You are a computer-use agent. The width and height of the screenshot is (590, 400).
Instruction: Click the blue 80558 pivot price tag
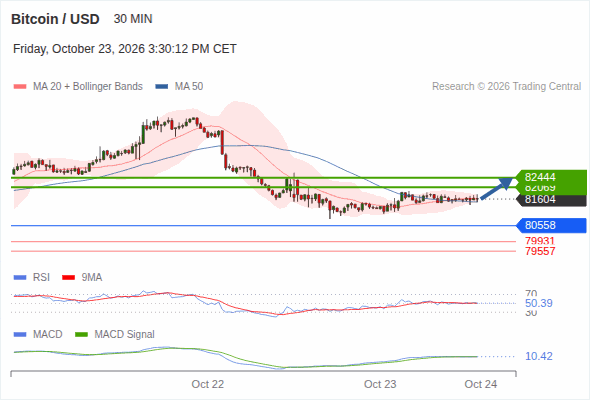(x=551, y=225)
